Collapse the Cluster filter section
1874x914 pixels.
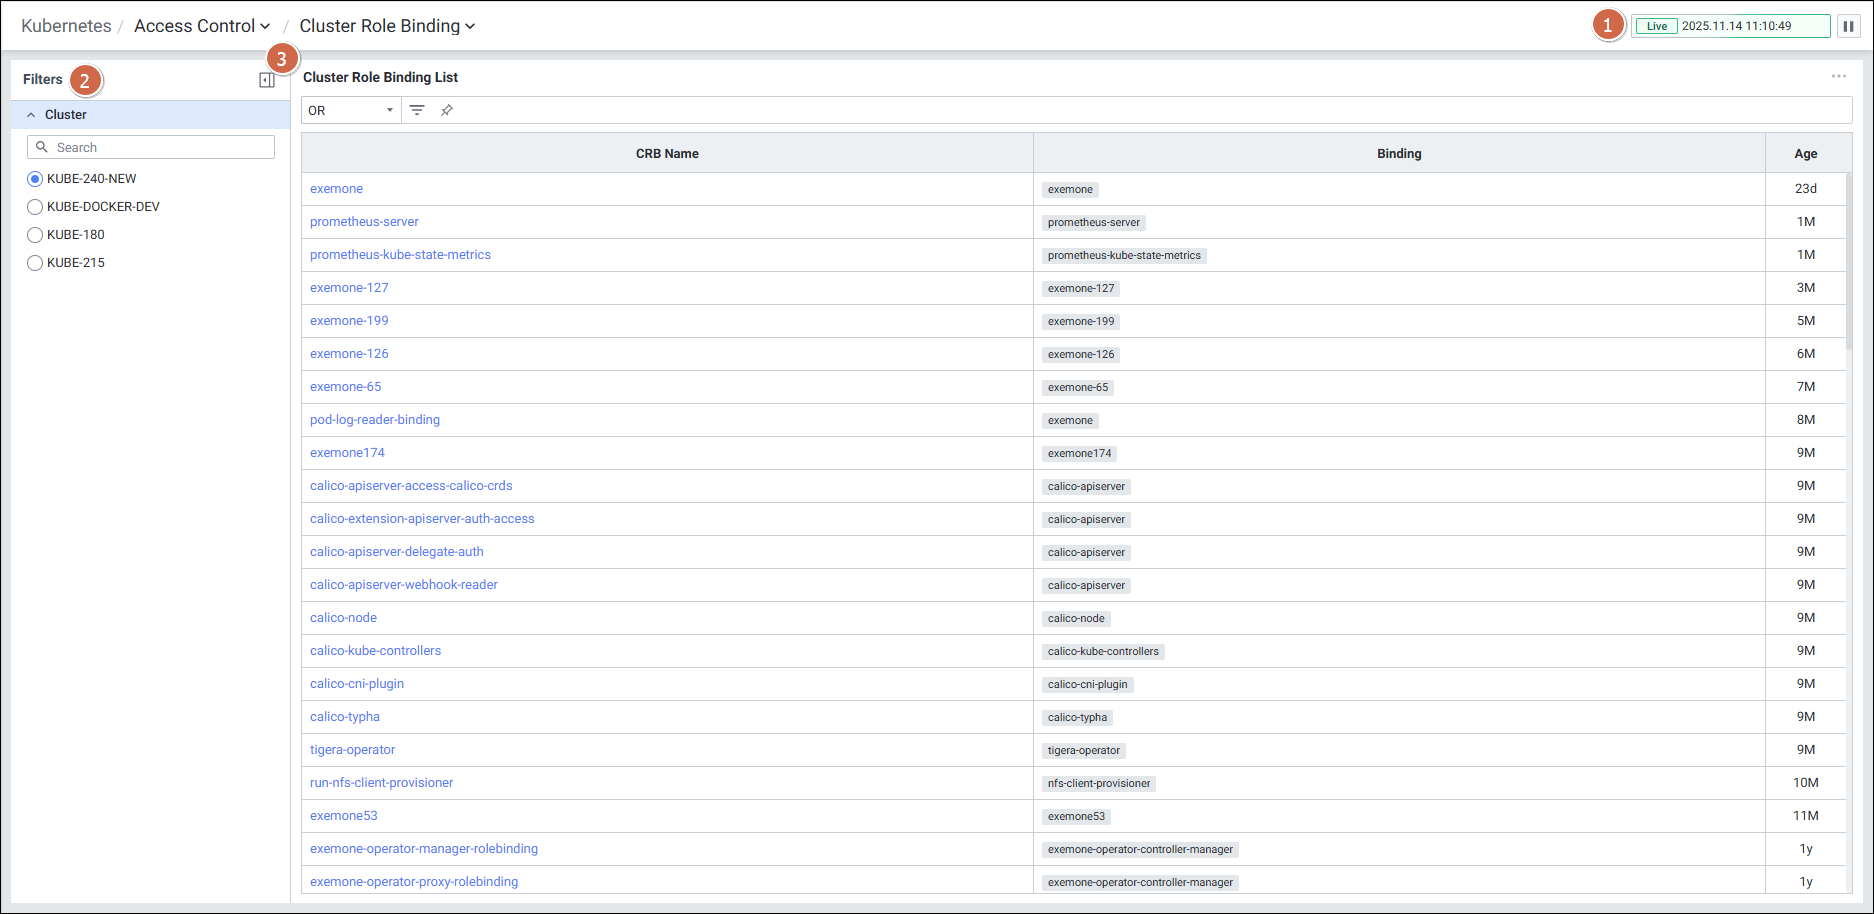pyautogui.click(x=31, y=115)
